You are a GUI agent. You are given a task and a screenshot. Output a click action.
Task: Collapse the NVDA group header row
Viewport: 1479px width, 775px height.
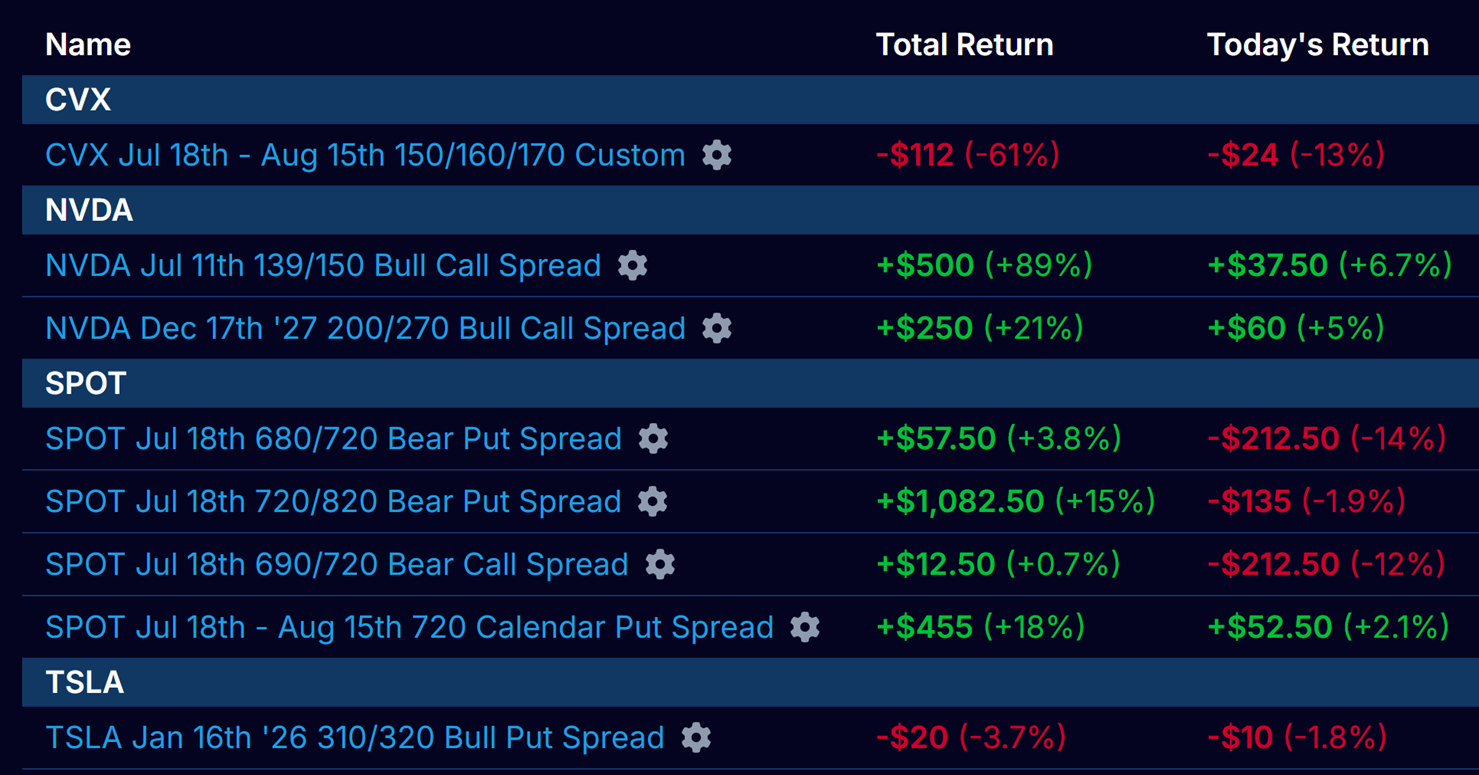point(750,210)
